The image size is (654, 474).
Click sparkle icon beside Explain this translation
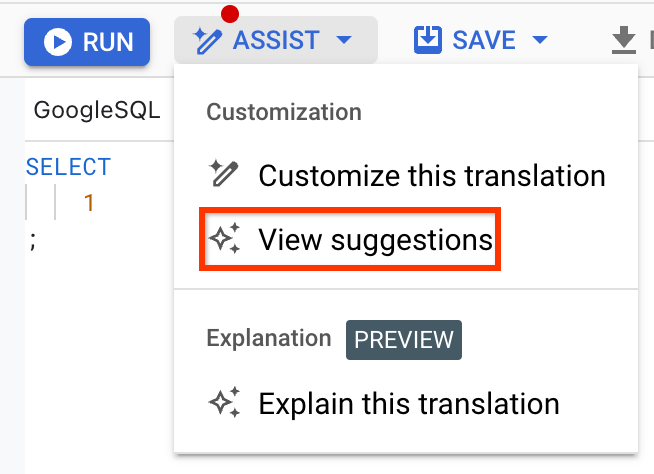224,402
